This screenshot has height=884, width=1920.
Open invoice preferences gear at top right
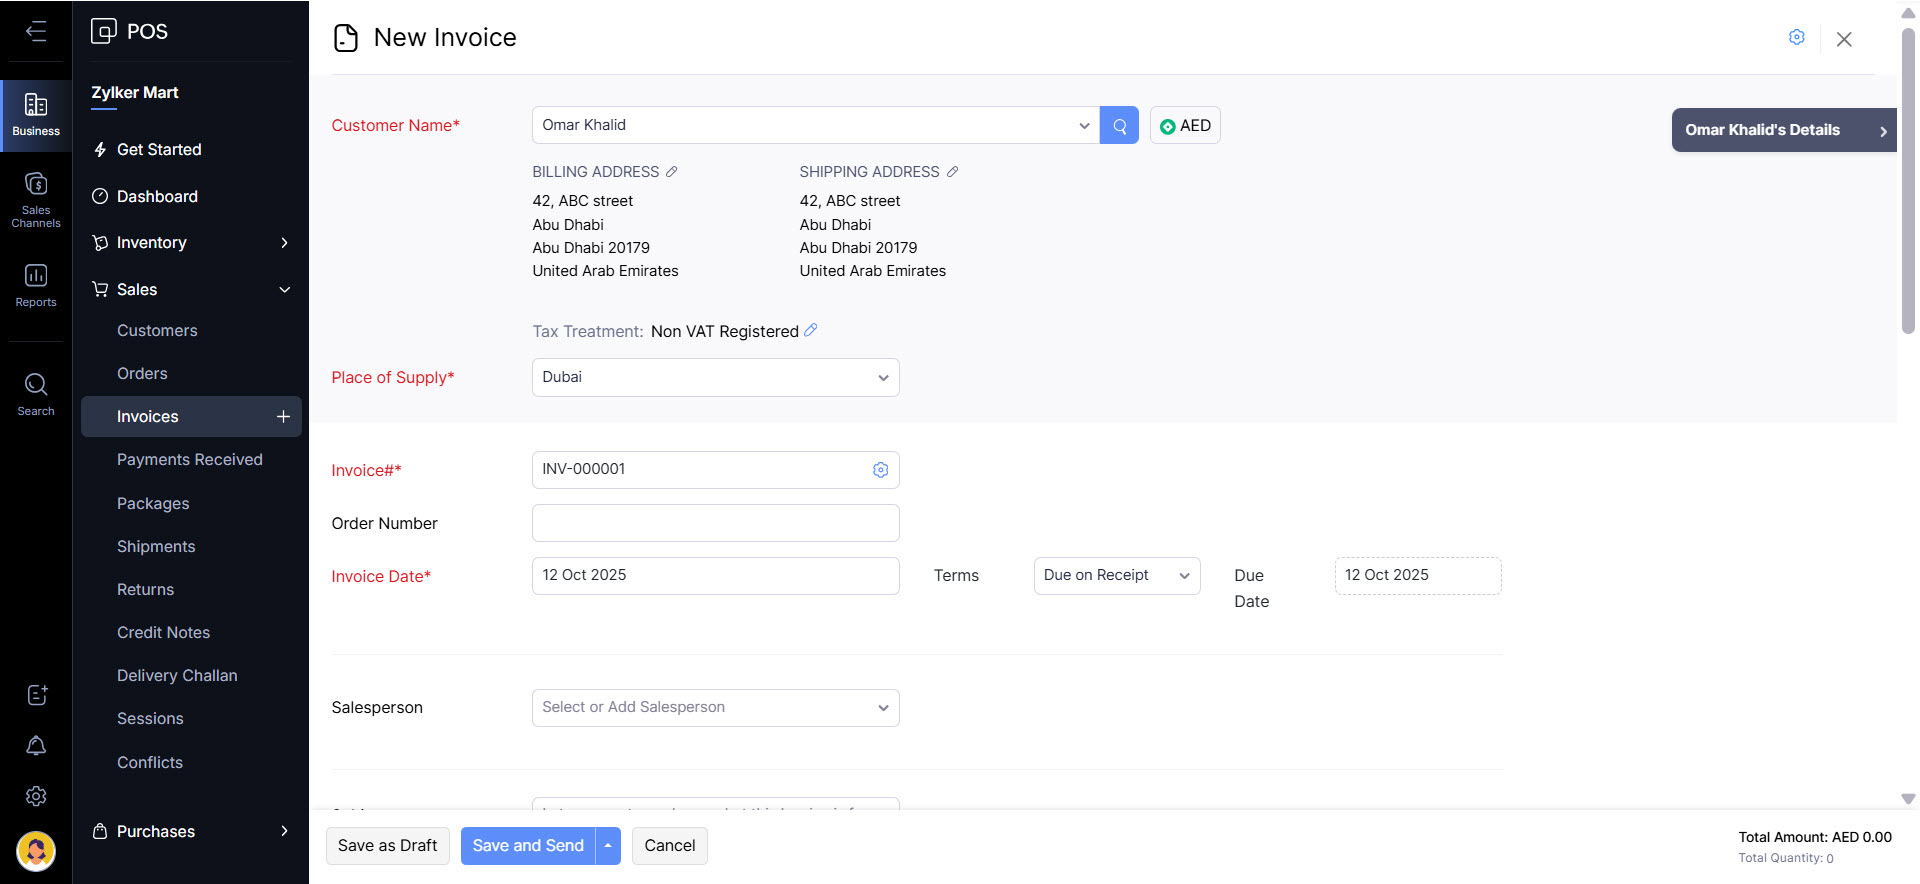tap(1796, 37)
